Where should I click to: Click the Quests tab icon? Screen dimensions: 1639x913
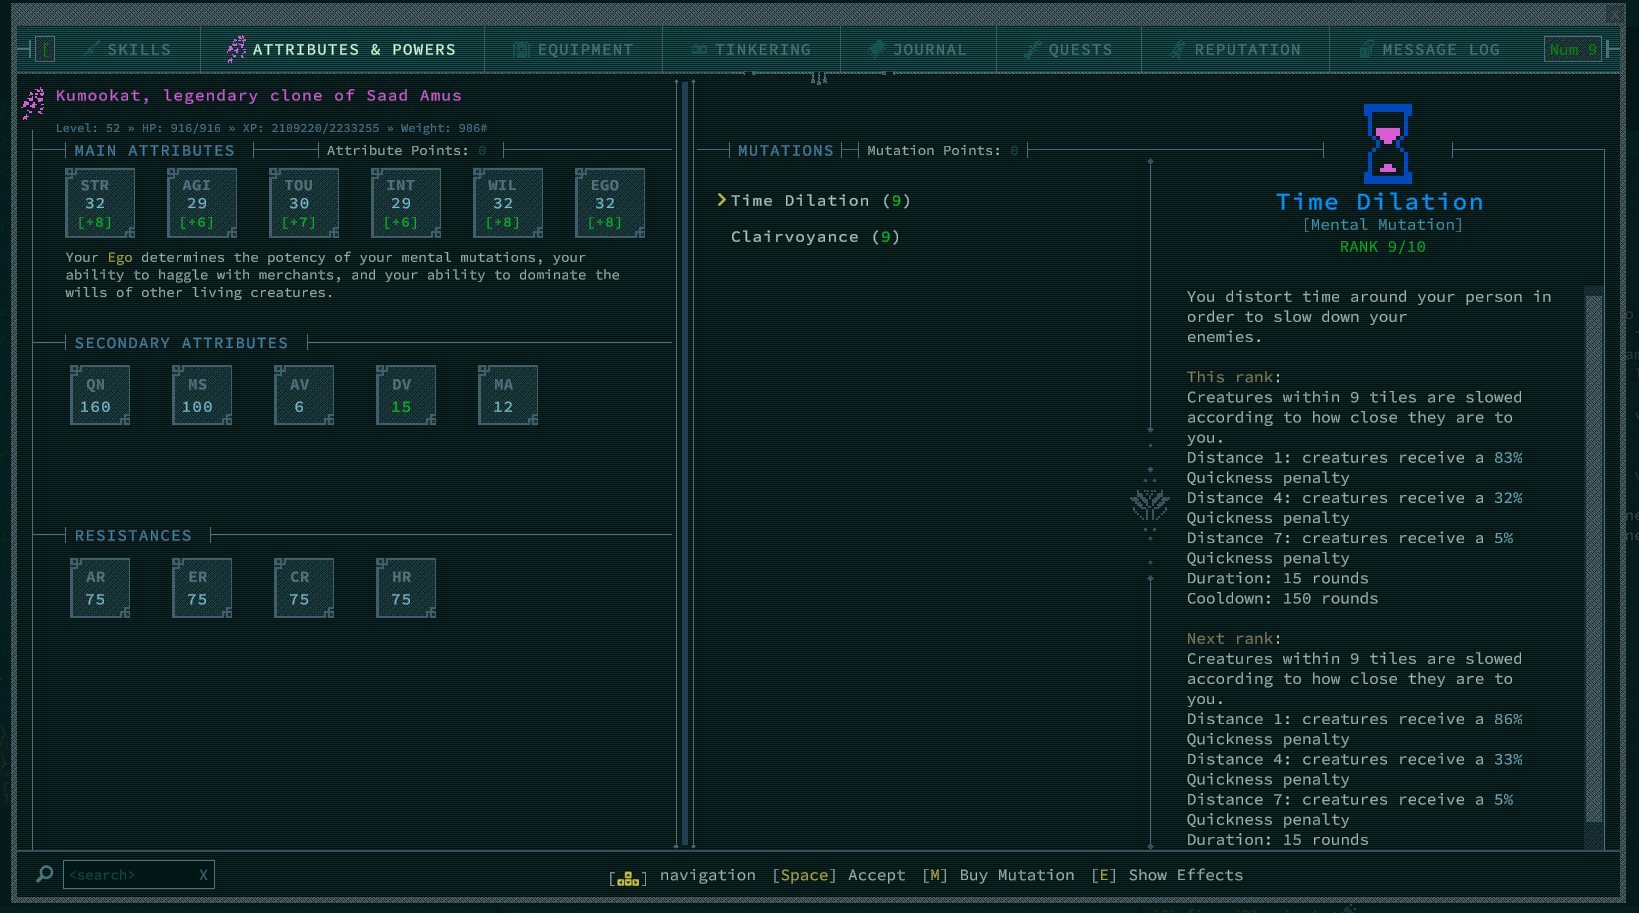(x=1033, y=50)
